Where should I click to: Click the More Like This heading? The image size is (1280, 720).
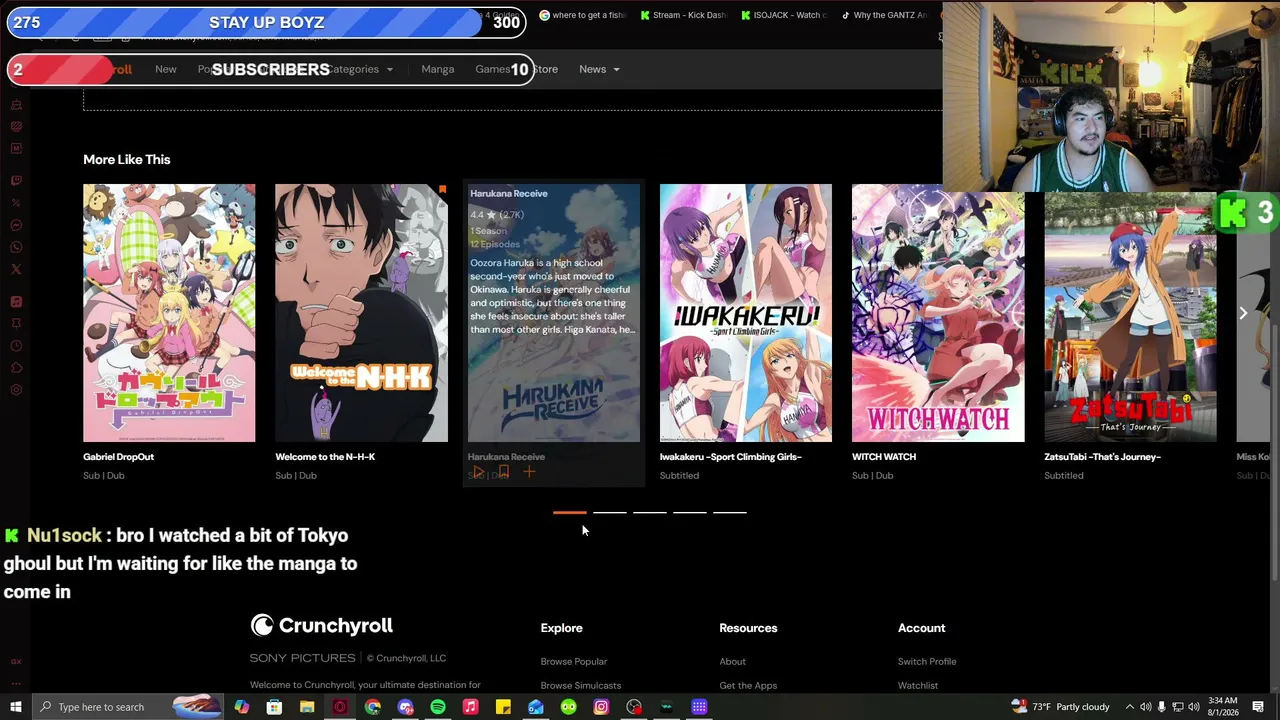coord(127,160)
